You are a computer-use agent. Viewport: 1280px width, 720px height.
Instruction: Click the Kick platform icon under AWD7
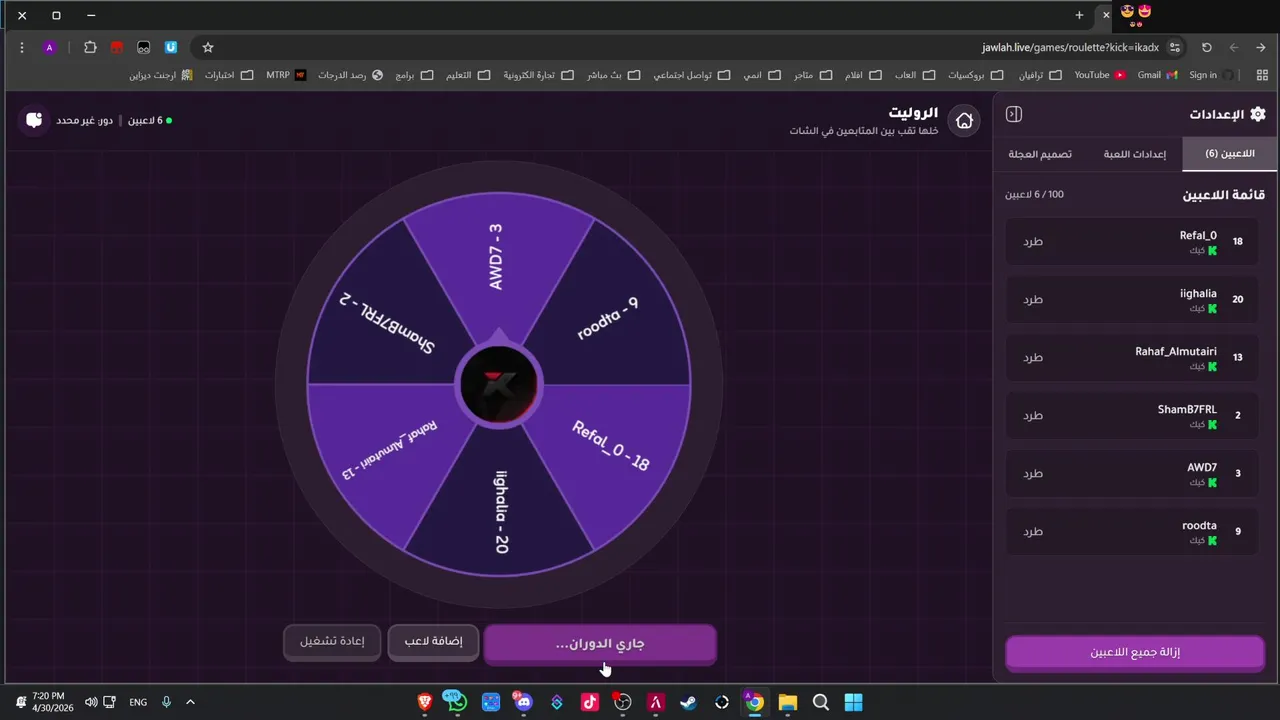pos(1213,482)
